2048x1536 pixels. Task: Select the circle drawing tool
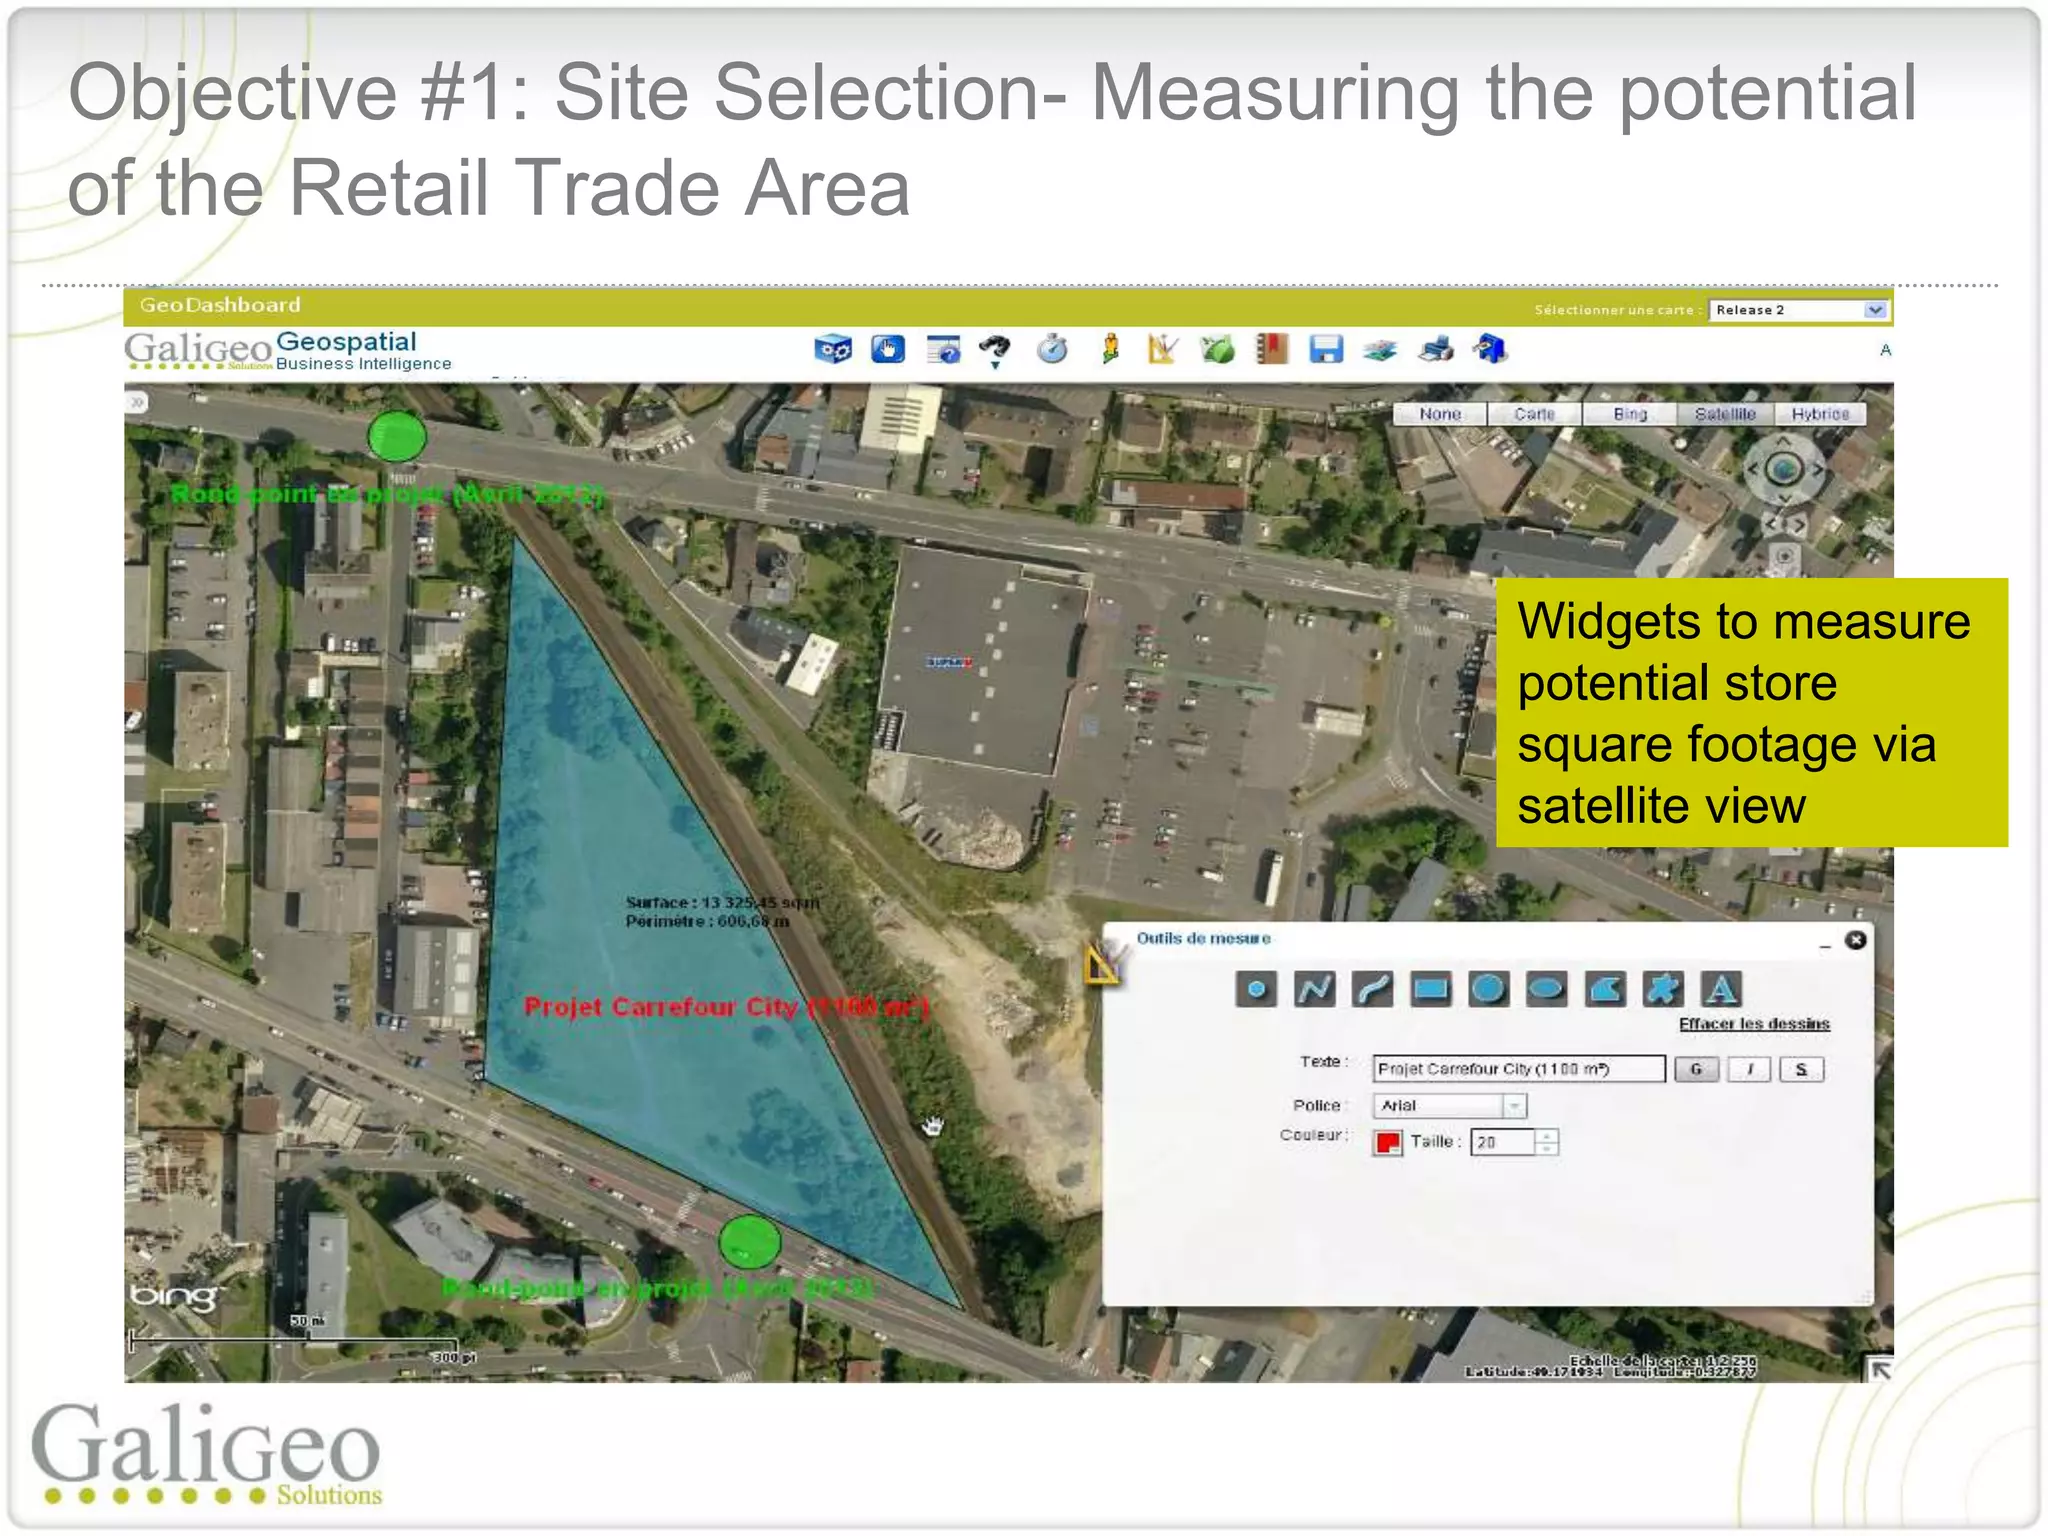click(1488, 989)
